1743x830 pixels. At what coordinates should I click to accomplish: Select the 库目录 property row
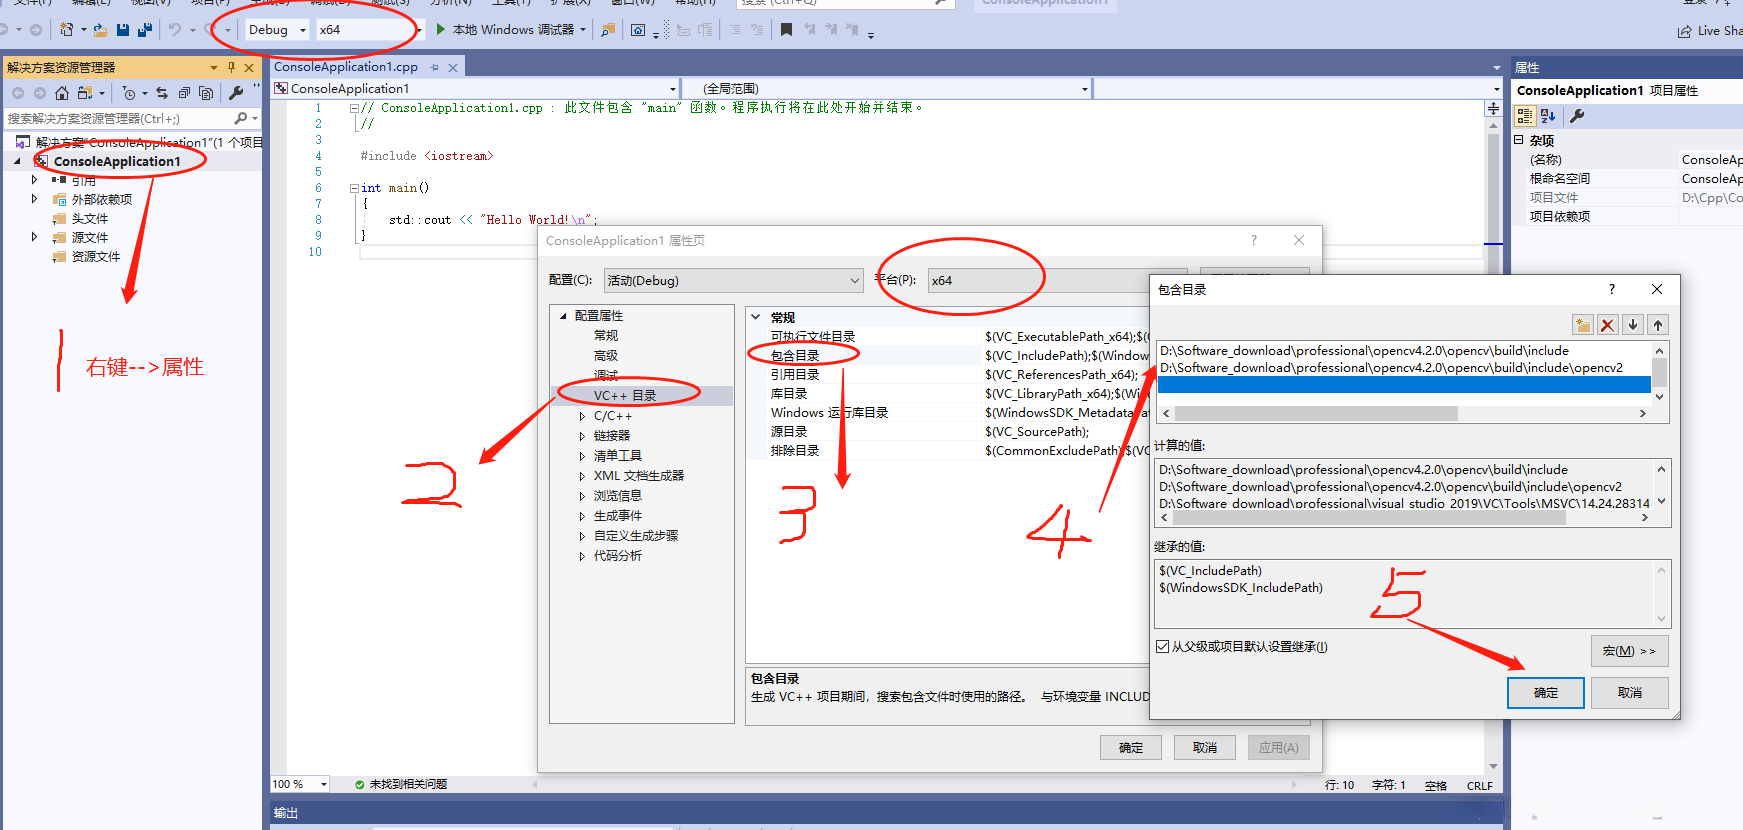948,394
